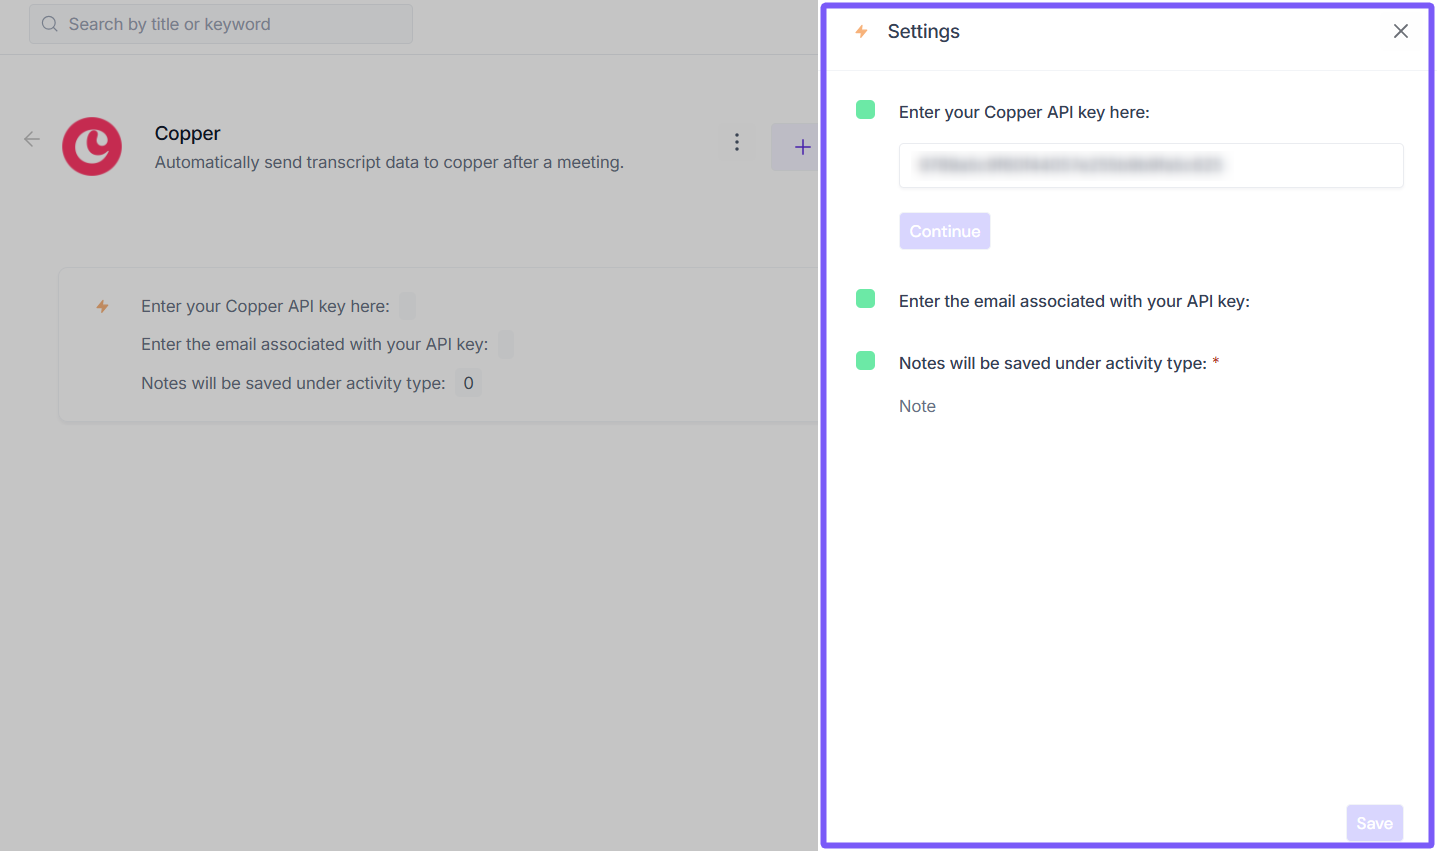Expand the notes activity type section
This screenshot has width=1437, height=851.
[x=1052, y=363]
